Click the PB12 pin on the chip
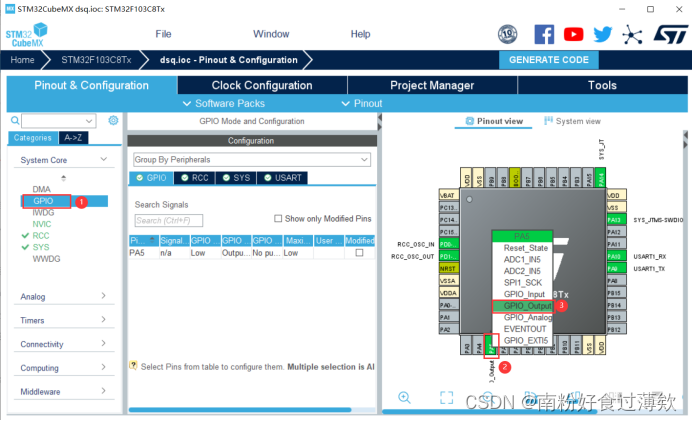This screenshot has width=692, height=421. (617, 329)
